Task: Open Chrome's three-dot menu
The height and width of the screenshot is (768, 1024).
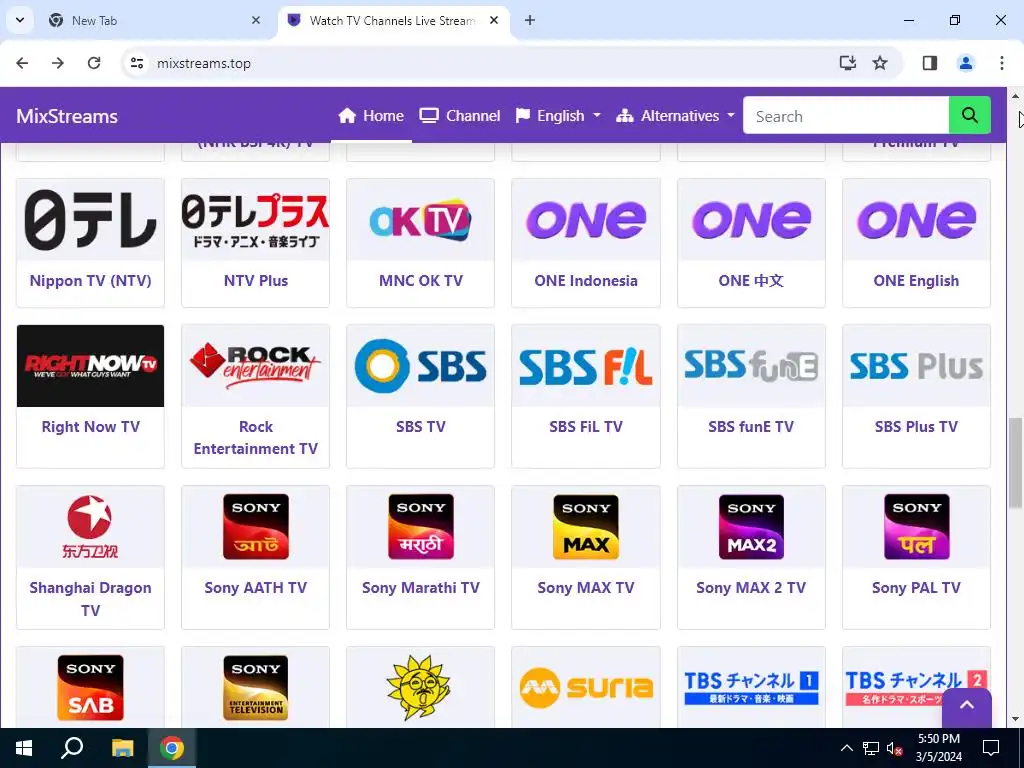Action: [x=1001, y=63]
